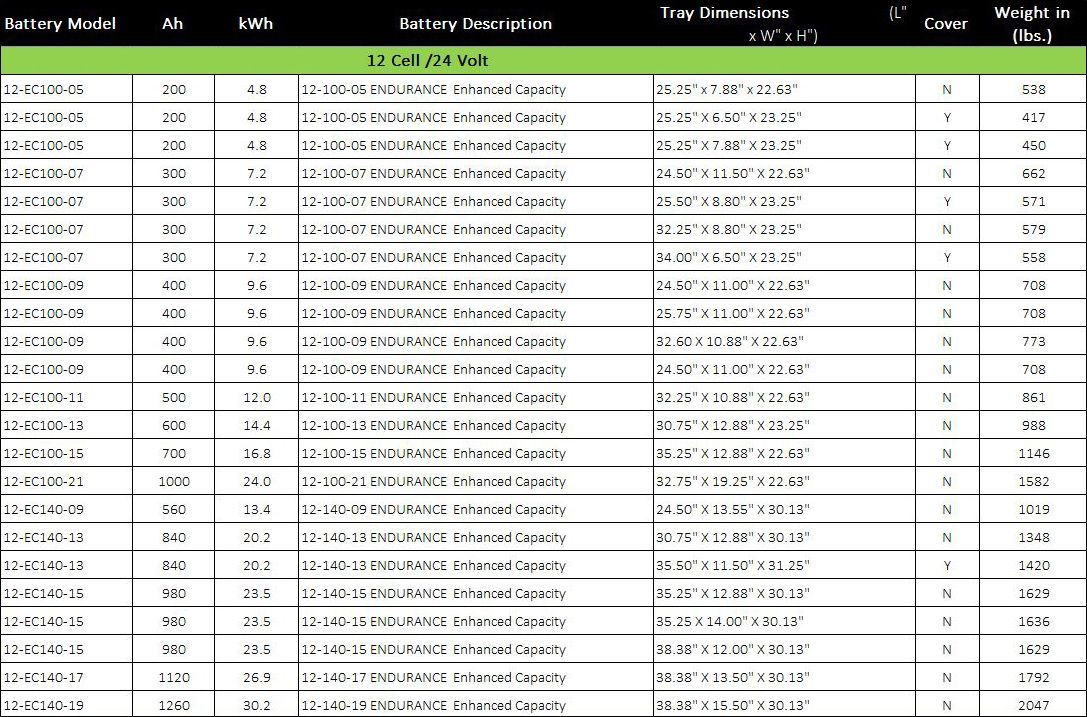
Task: Select the Ah value 1260
Action: point(173,705)
